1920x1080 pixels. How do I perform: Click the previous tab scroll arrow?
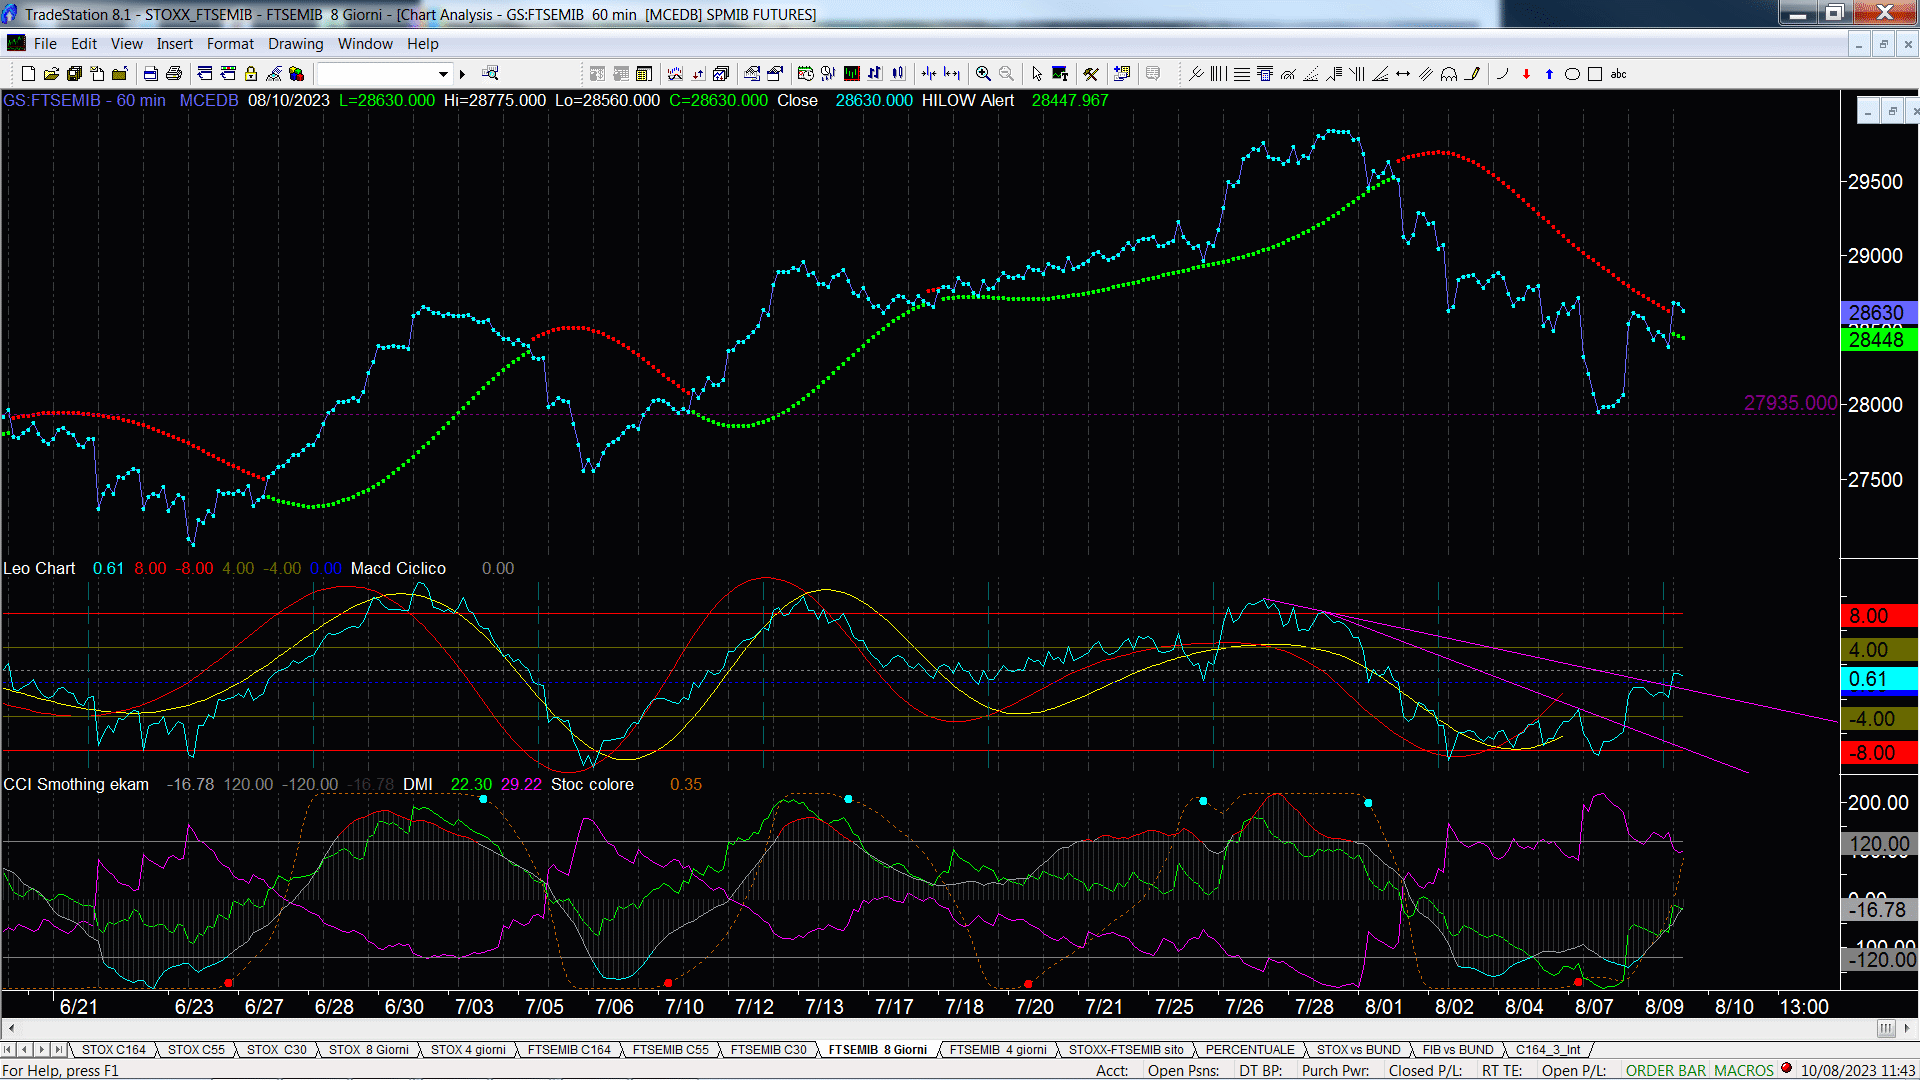(x=25, y=1049)
